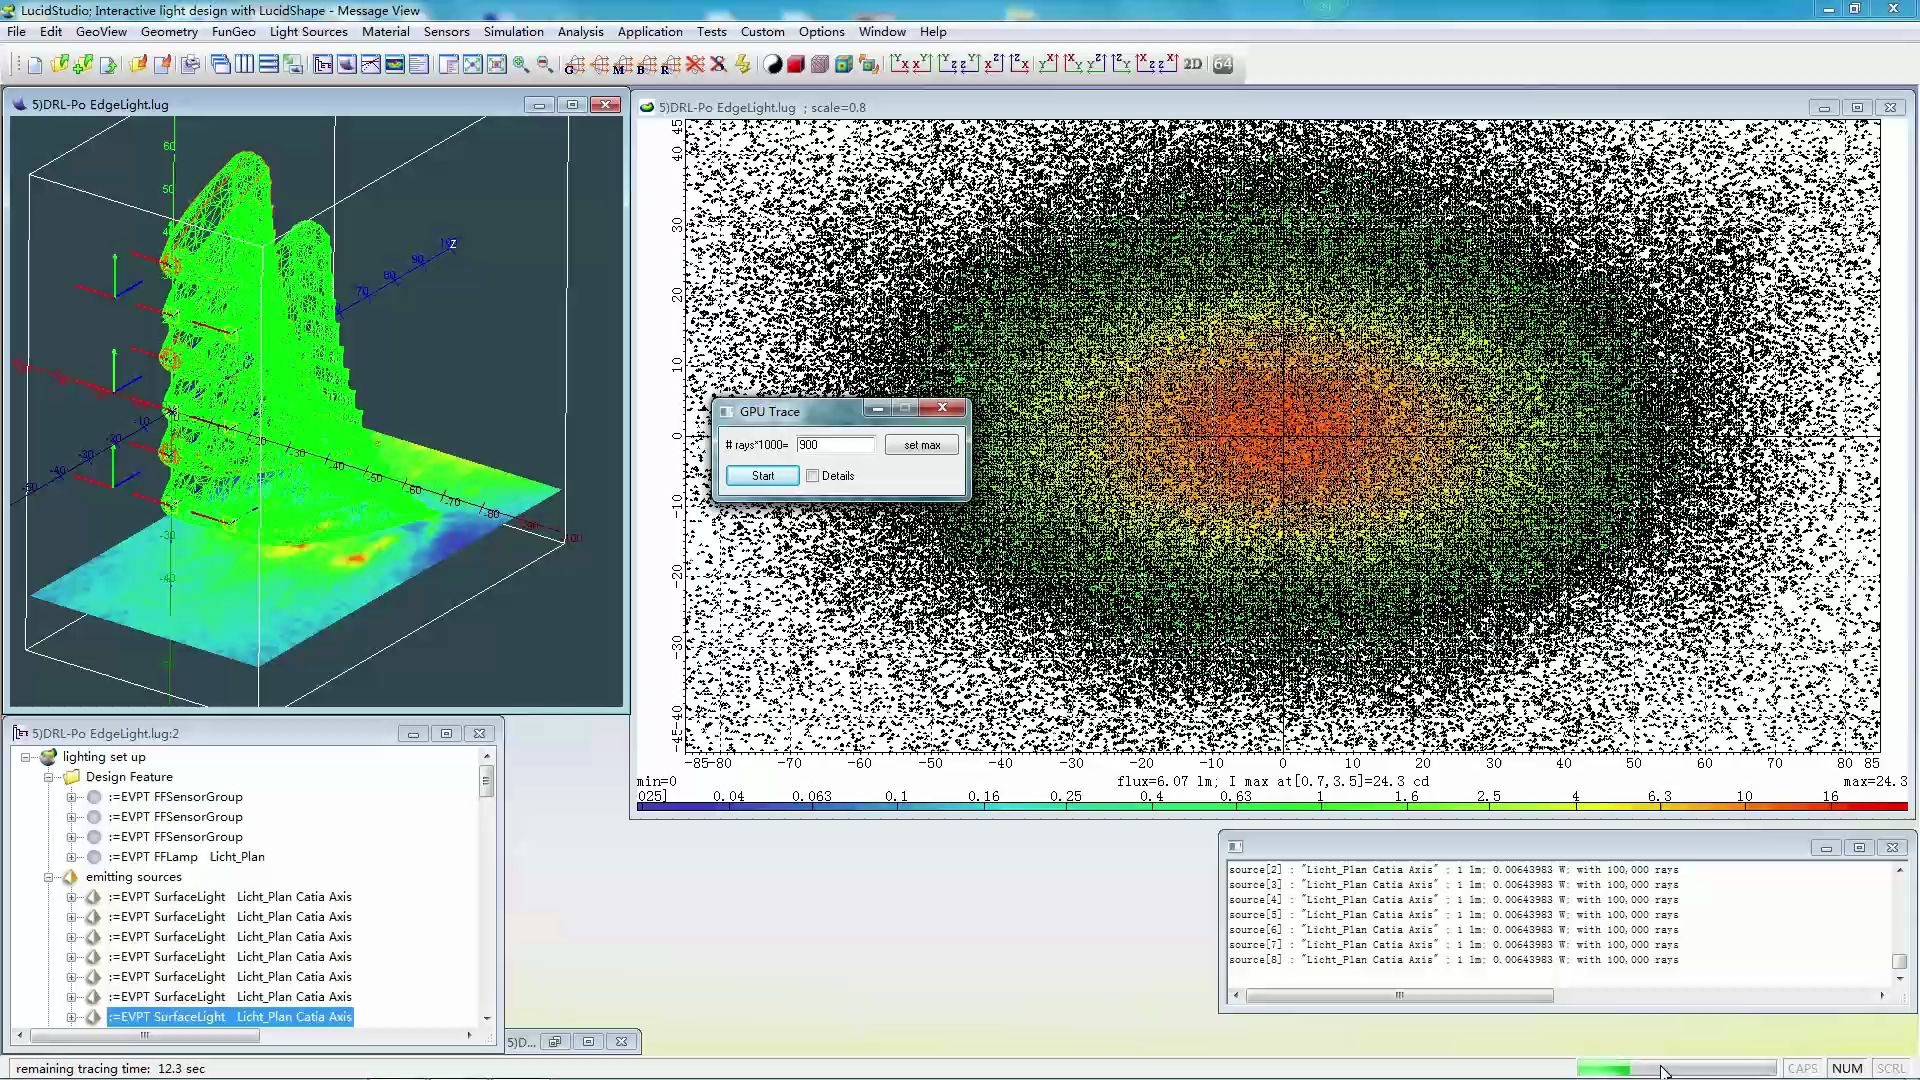
Task: Enable the Details checkbox in GPU Trace
Action: click(x=813, y=476)
